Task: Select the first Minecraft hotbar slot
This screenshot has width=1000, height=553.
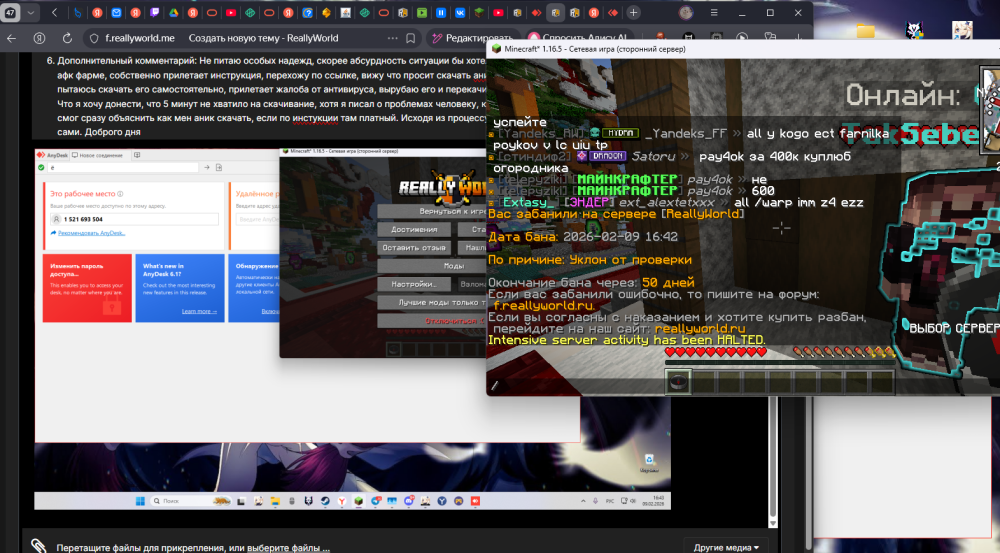Action: pyautogui.click(x=678, y=382)
